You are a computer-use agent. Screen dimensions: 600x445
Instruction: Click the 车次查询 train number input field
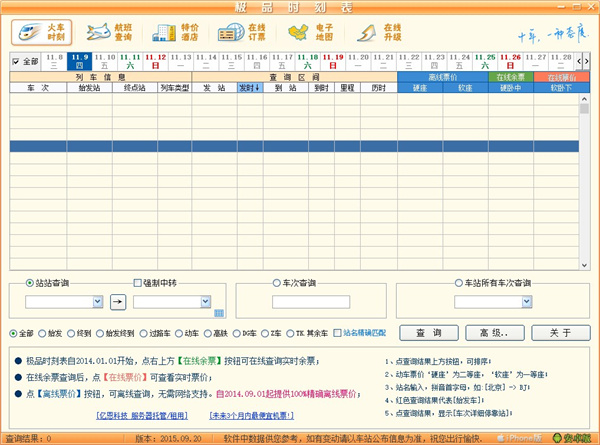point(311,302)
